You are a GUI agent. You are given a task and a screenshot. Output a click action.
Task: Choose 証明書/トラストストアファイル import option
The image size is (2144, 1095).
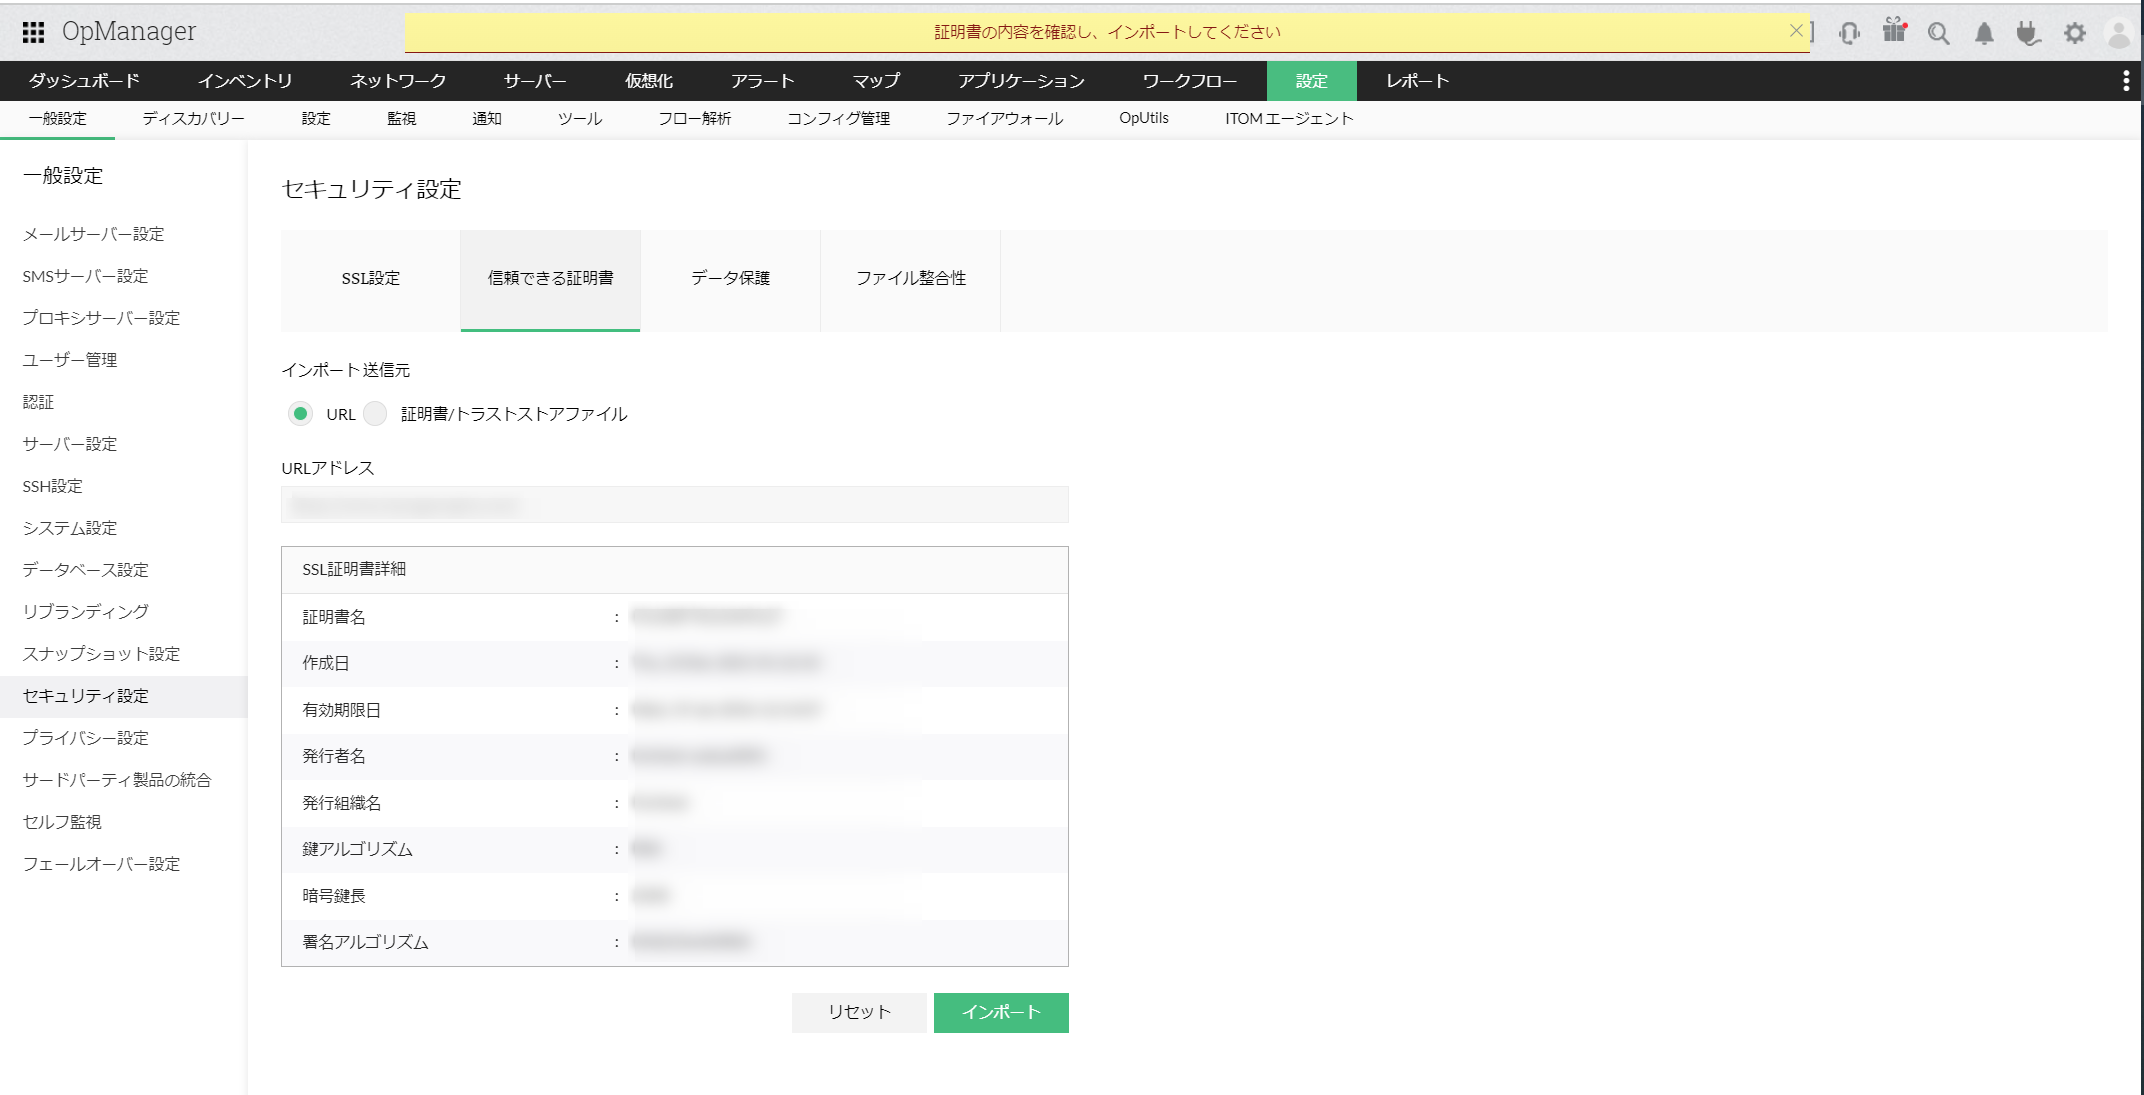[375, 413]
